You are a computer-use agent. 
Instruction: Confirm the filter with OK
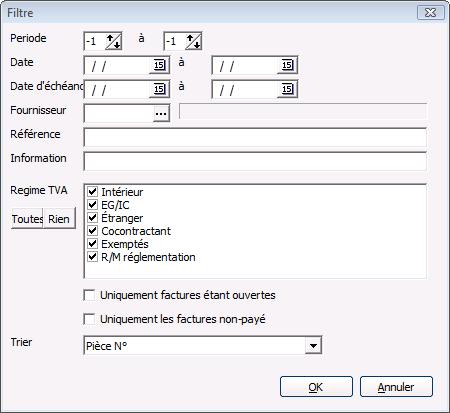click(316, 387)
